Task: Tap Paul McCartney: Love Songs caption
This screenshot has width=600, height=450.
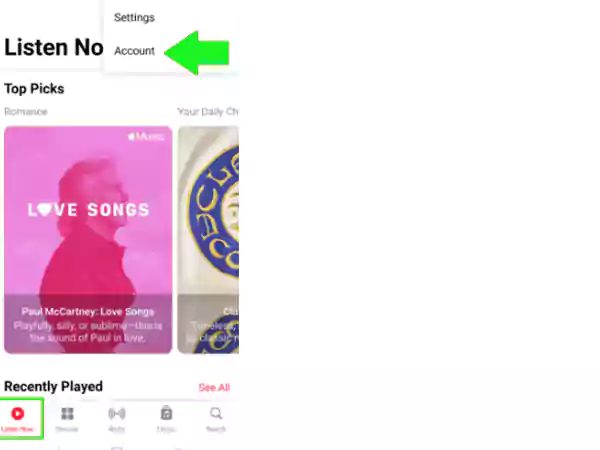Action: click(88, 312)
